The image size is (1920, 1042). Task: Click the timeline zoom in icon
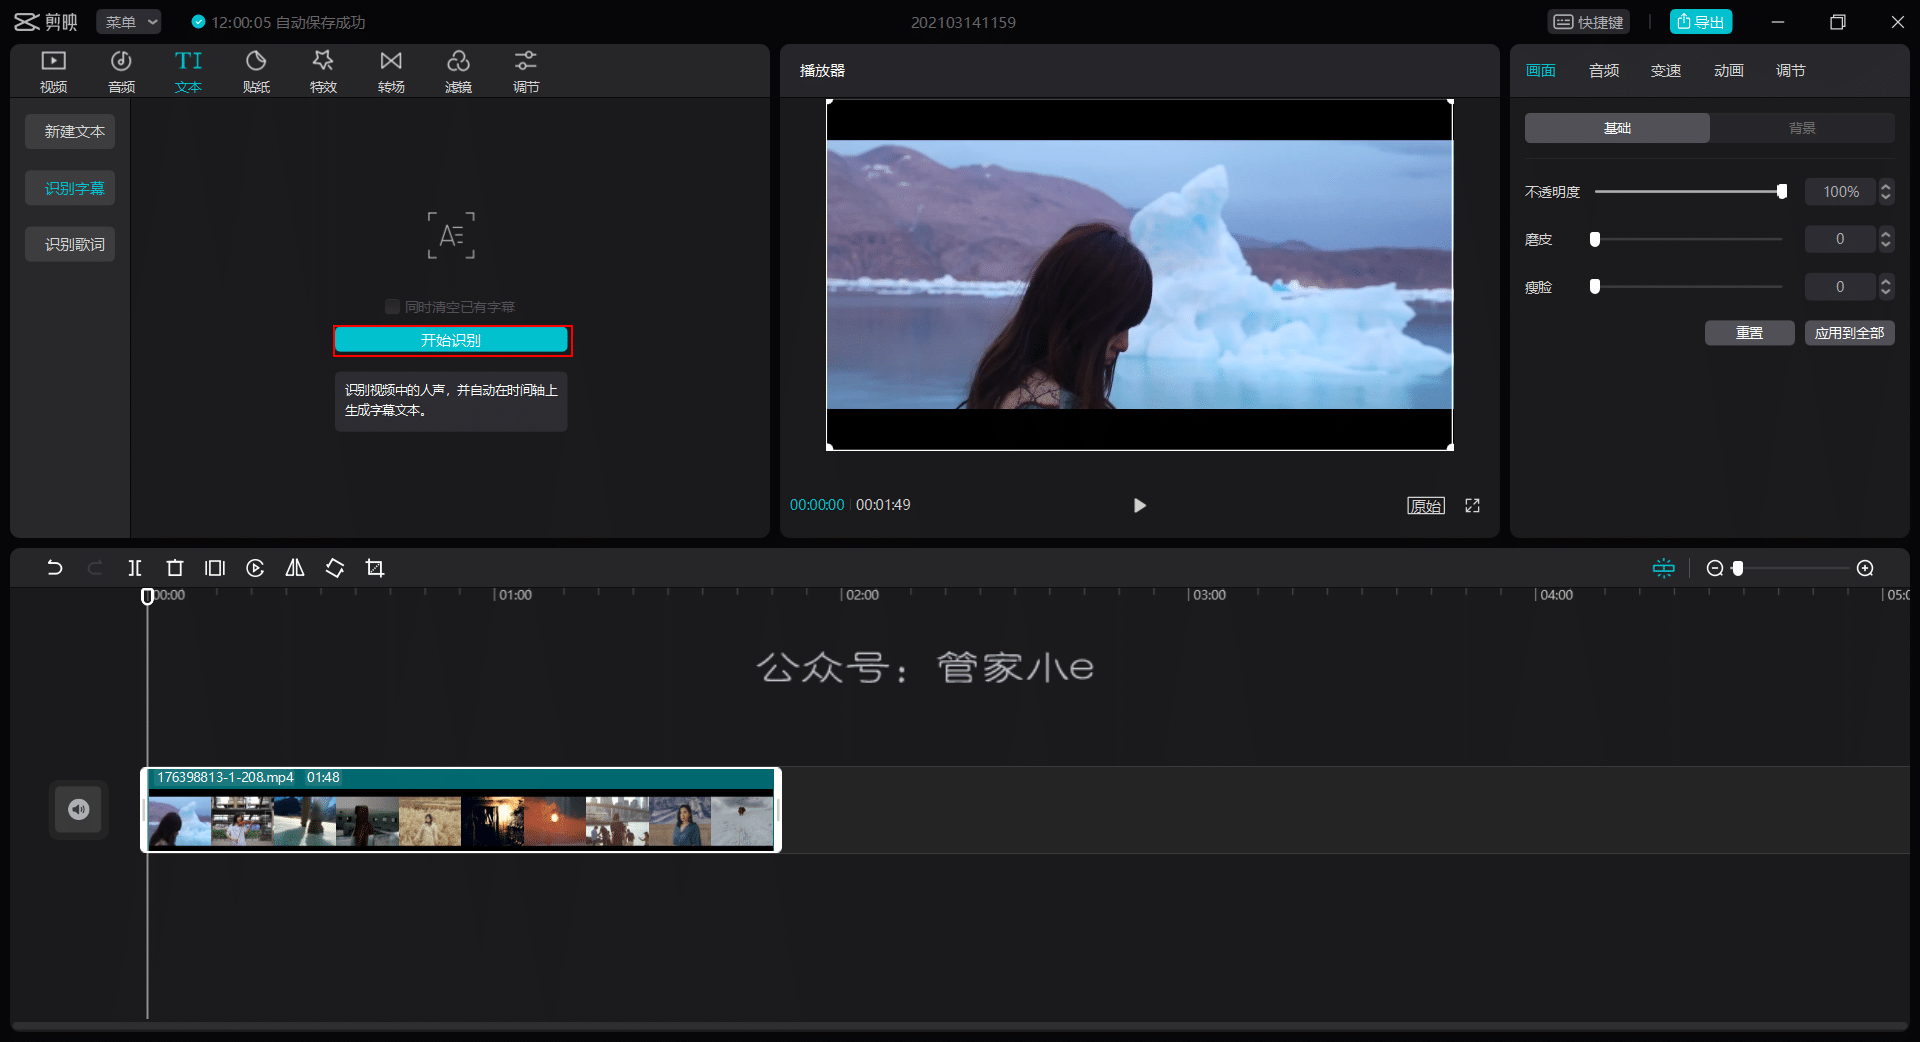click(1865, 568)
